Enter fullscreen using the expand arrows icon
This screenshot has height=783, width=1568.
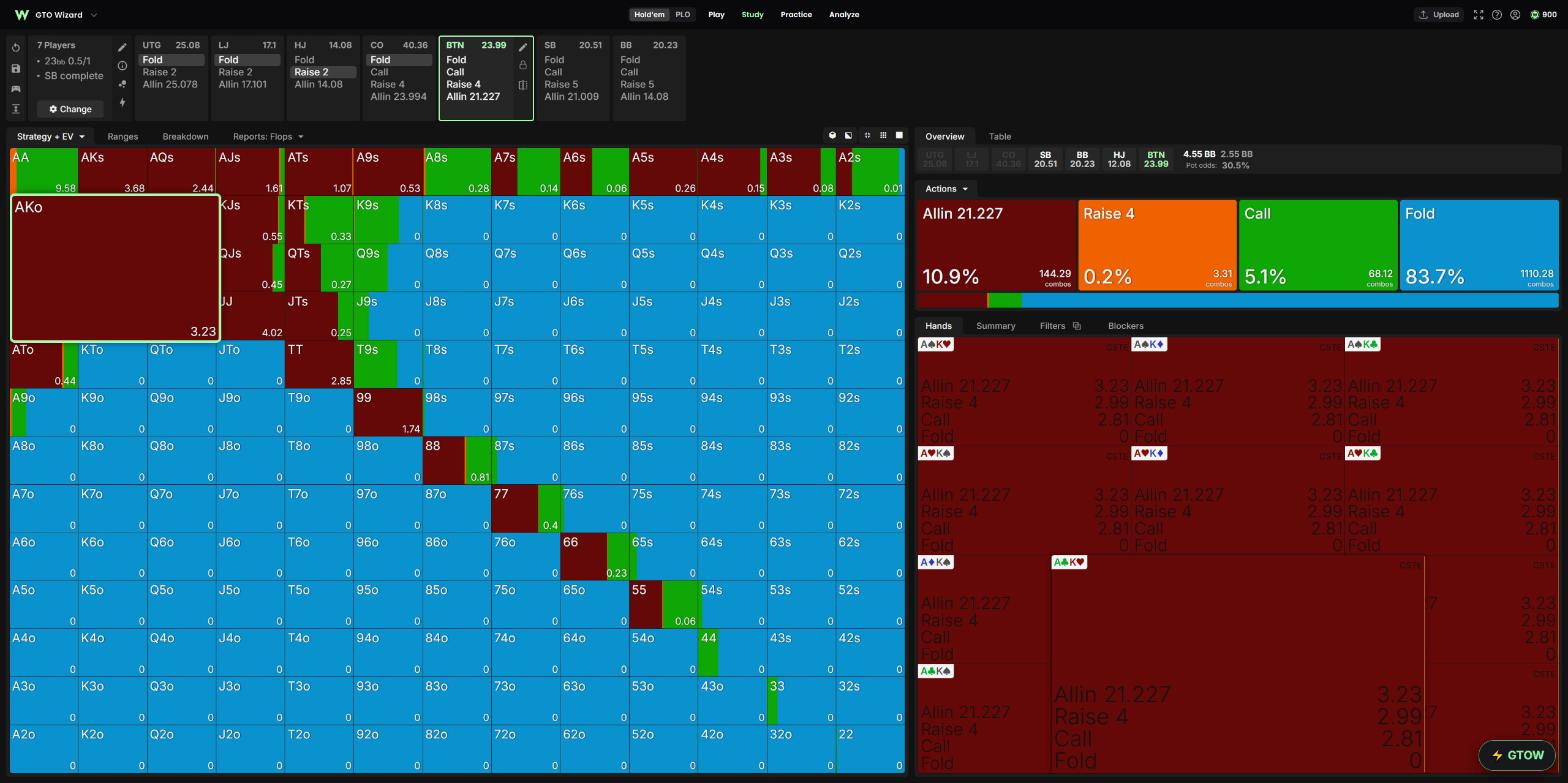coord(1478,15)
